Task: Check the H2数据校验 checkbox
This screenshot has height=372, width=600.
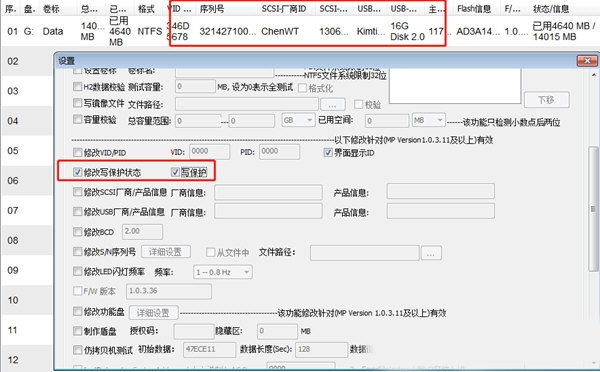Action: coord(78,87)
